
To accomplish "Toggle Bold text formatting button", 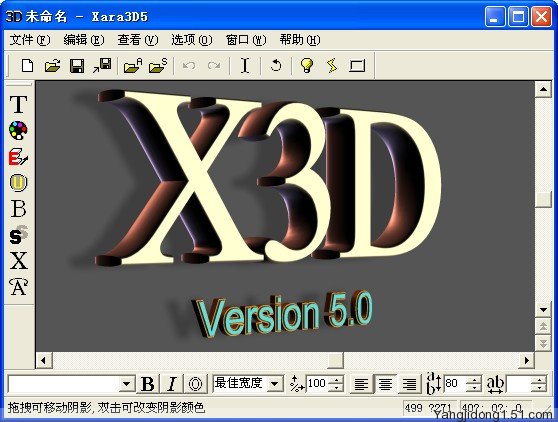I will click(148, 384).
